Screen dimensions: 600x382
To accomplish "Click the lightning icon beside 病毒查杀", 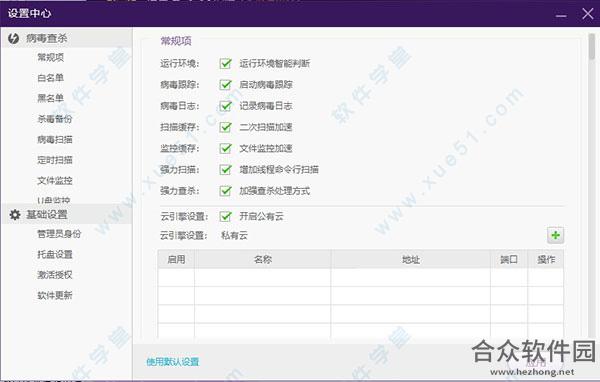I will tap(13, 38).
